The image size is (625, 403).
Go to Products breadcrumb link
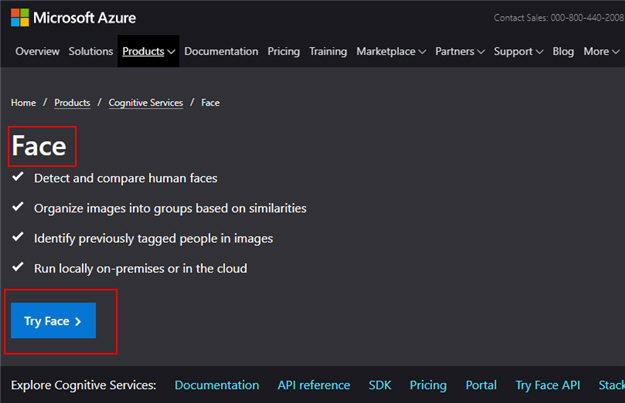click(x=72, y=103)
